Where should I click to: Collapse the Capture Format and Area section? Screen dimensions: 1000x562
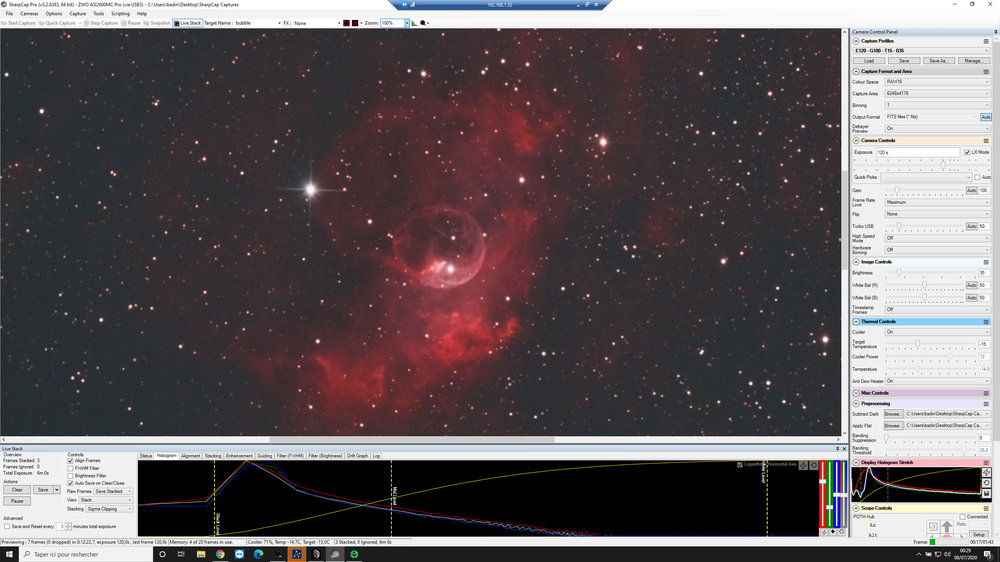point(856,71)
